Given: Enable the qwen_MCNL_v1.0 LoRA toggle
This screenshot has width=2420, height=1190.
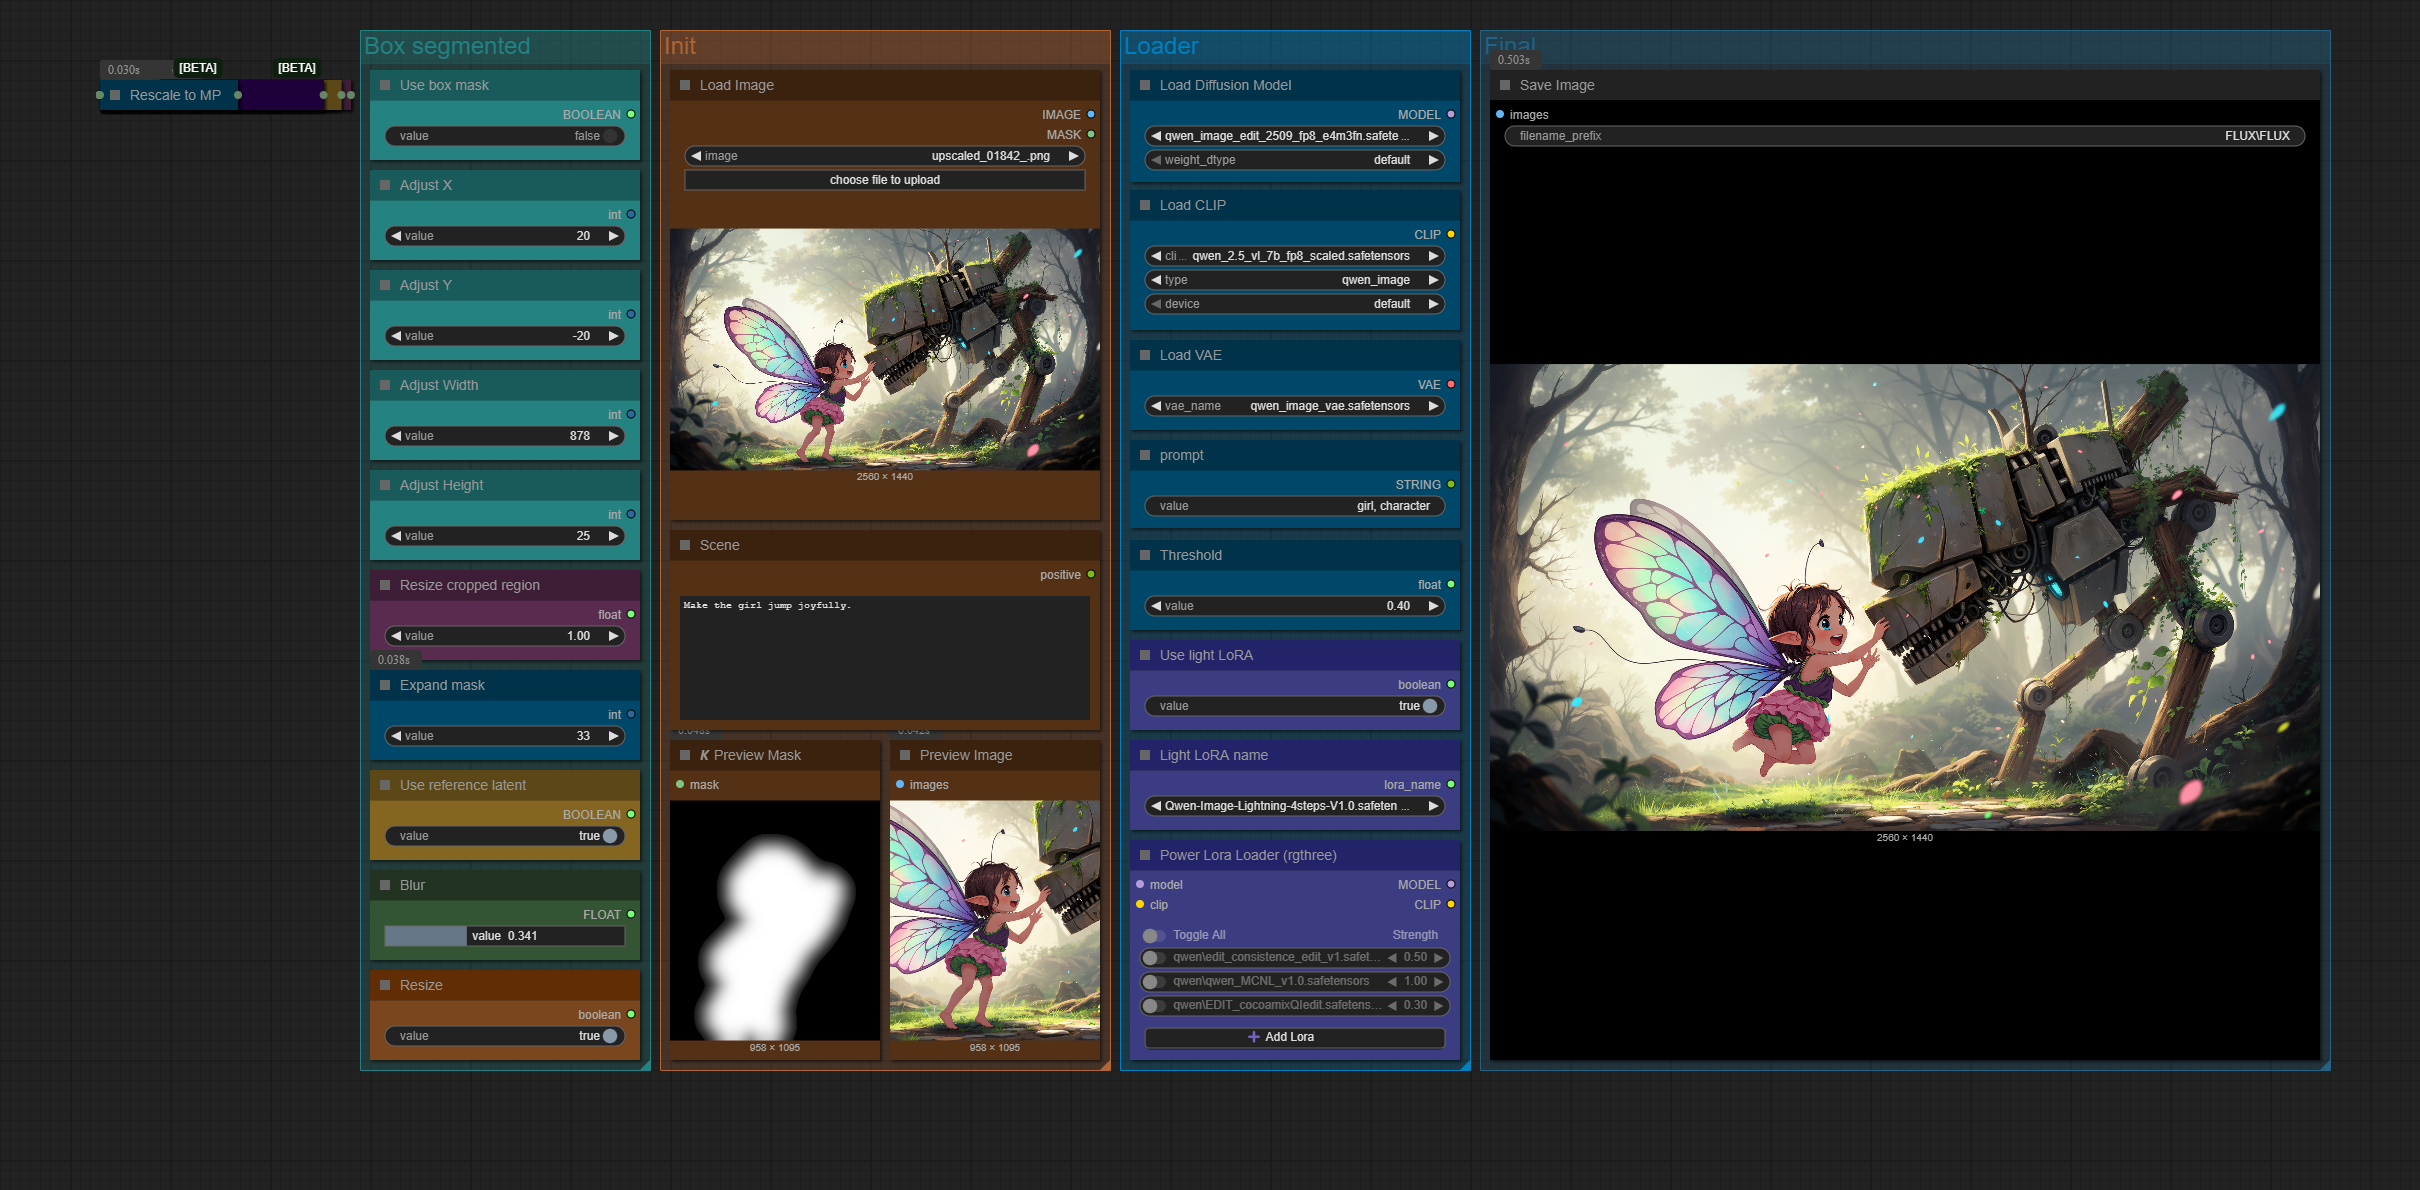Looking at the screenshot, I should point(1153,982).
